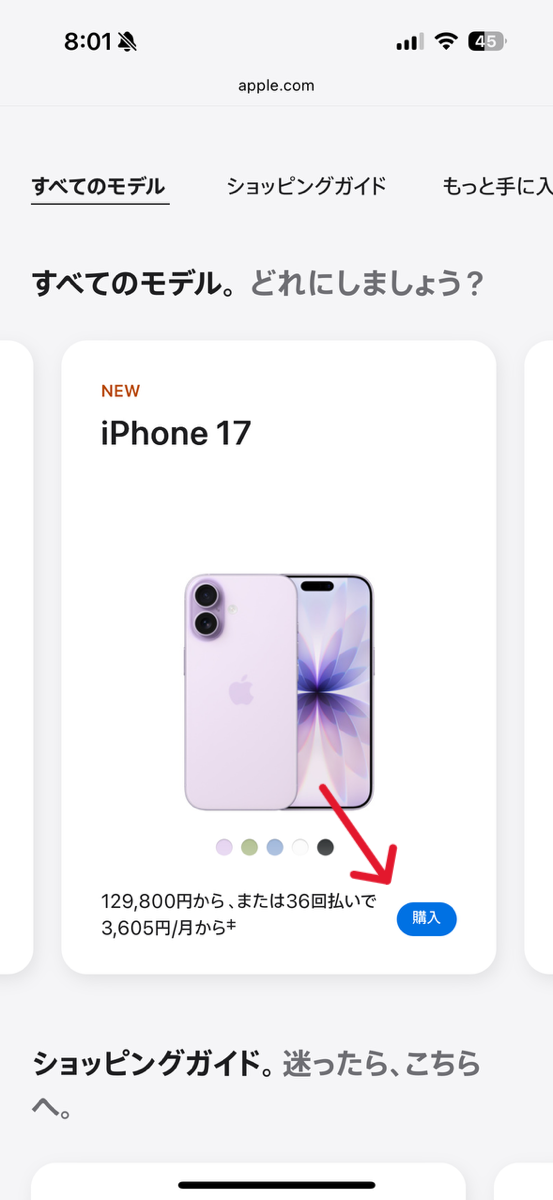Tap the next model card peeking right
Image resolution: width=553 pixels, height=1200 pixels.
[x=539, y=657]
